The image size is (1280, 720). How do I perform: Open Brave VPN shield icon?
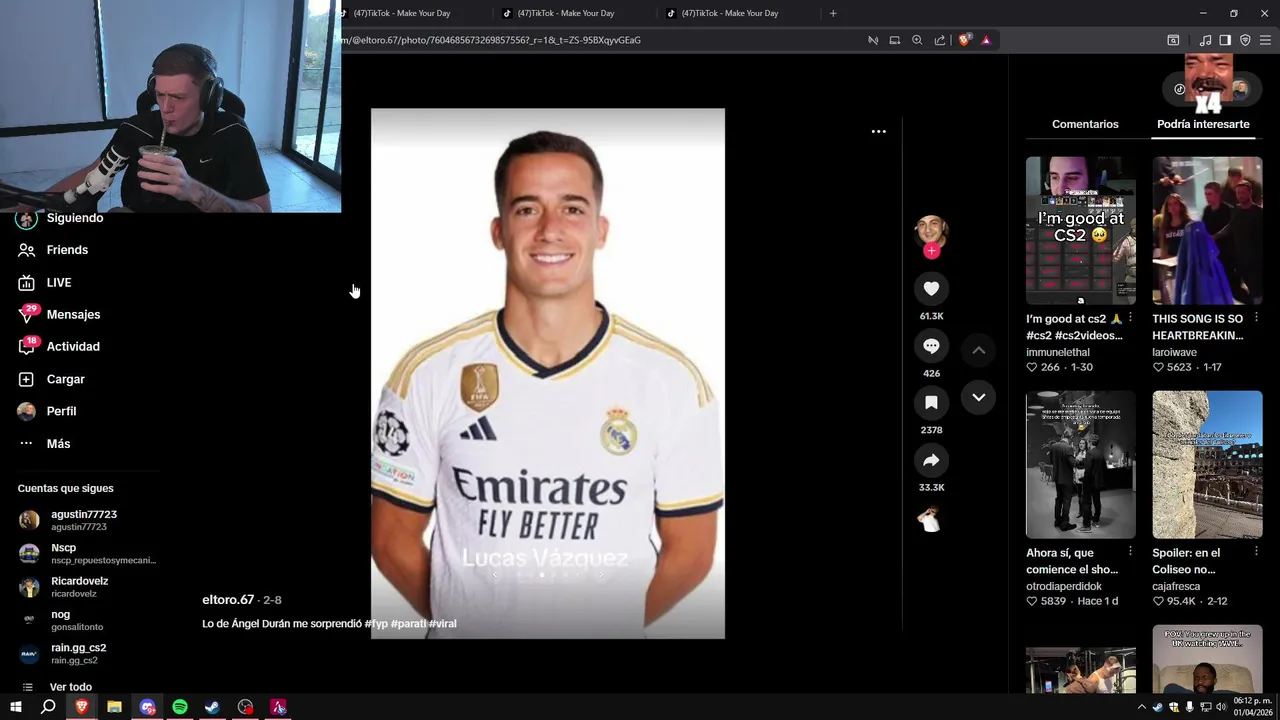1245,40
